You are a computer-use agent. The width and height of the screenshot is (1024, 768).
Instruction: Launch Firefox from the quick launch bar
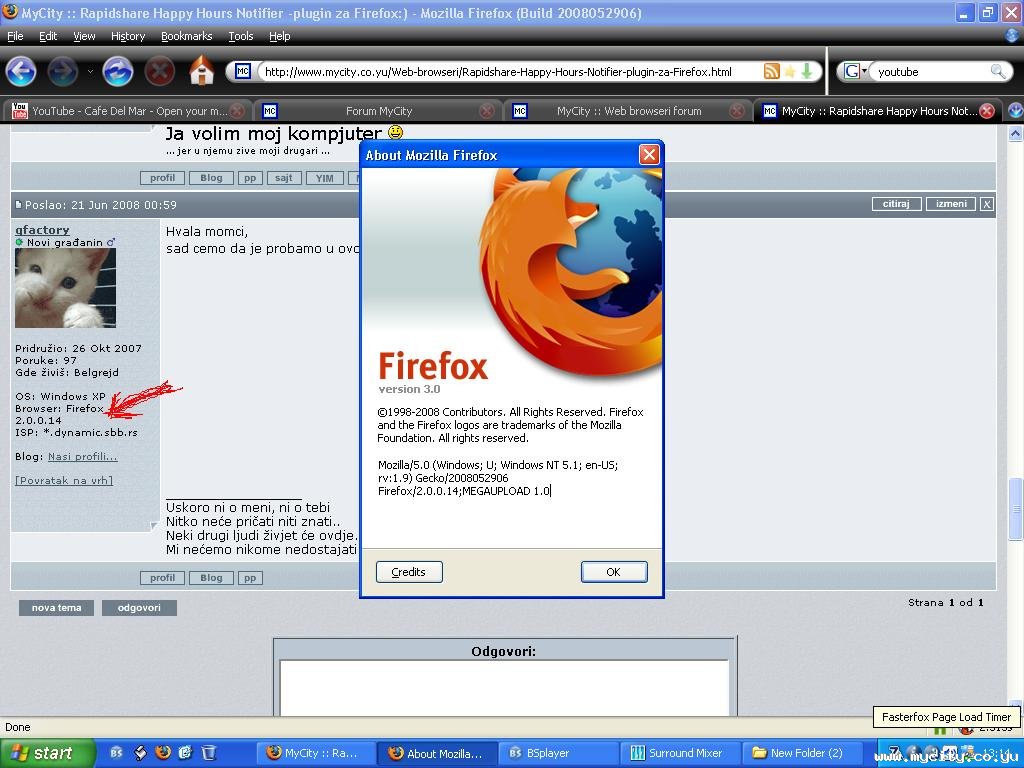(x=163, y=752)
